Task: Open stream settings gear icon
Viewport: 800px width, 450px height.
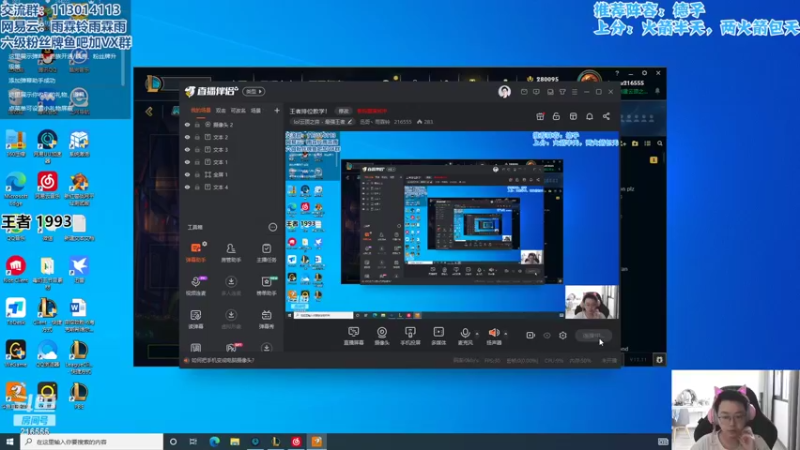Action: coord(563,335)
